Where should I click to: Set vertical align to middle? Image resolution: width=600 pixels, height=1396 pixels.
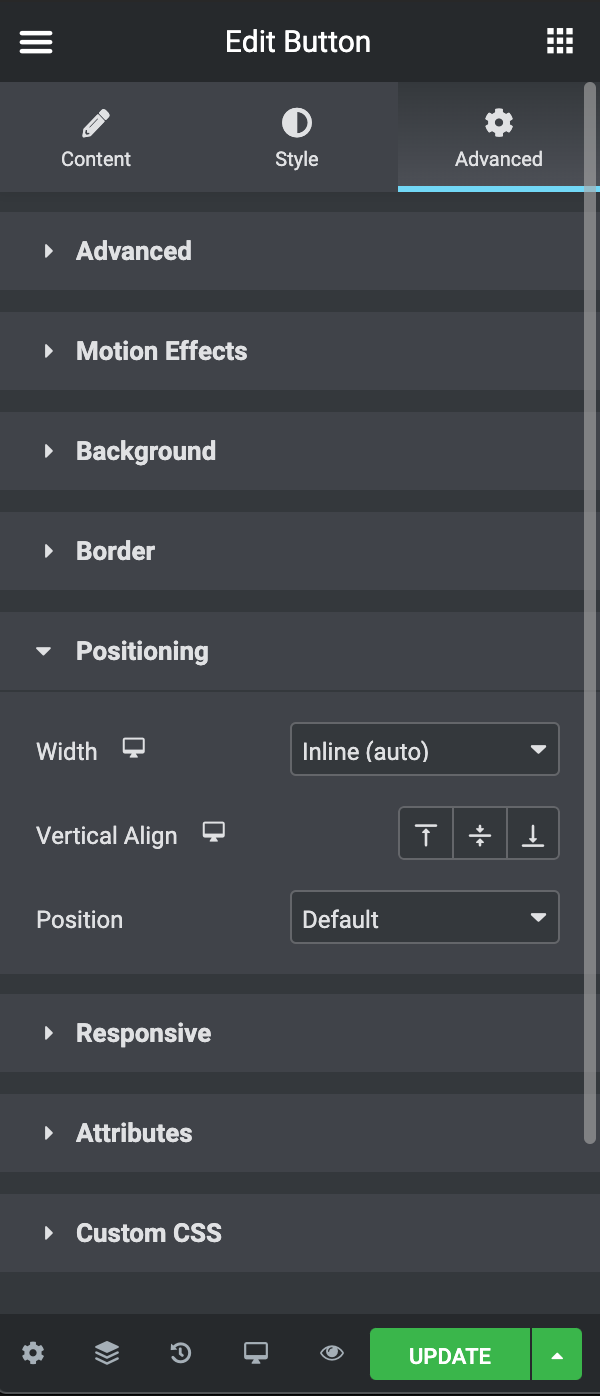tap(480, 834)
